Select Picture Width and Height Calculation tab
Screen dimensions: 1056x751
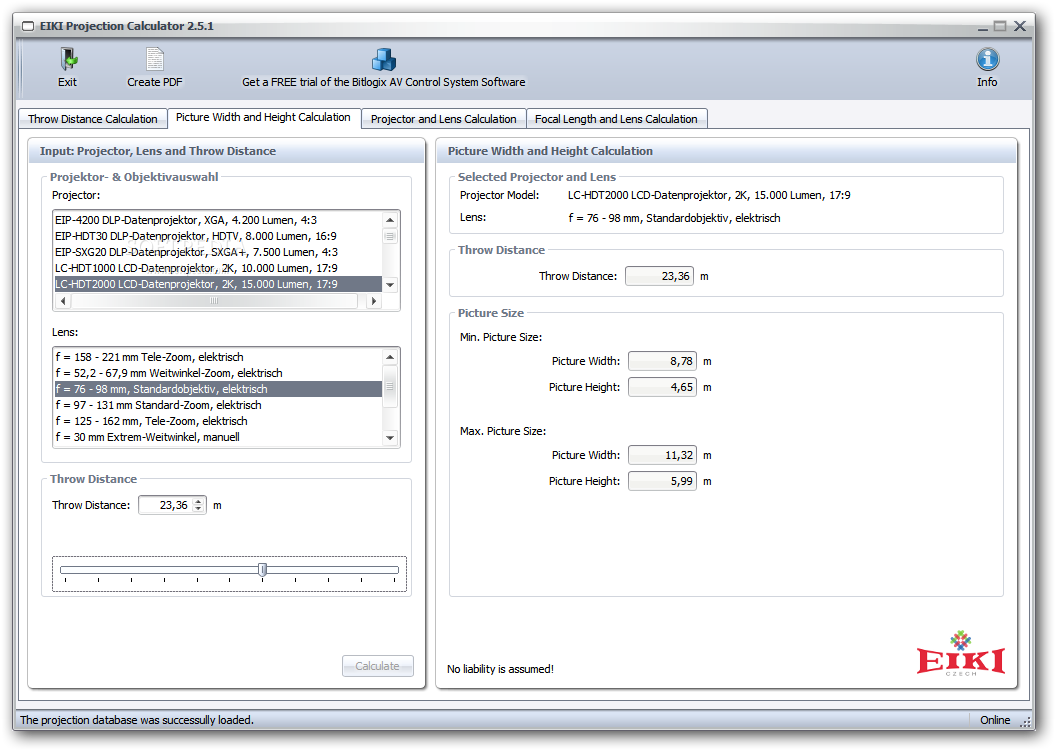pos(263,117)
